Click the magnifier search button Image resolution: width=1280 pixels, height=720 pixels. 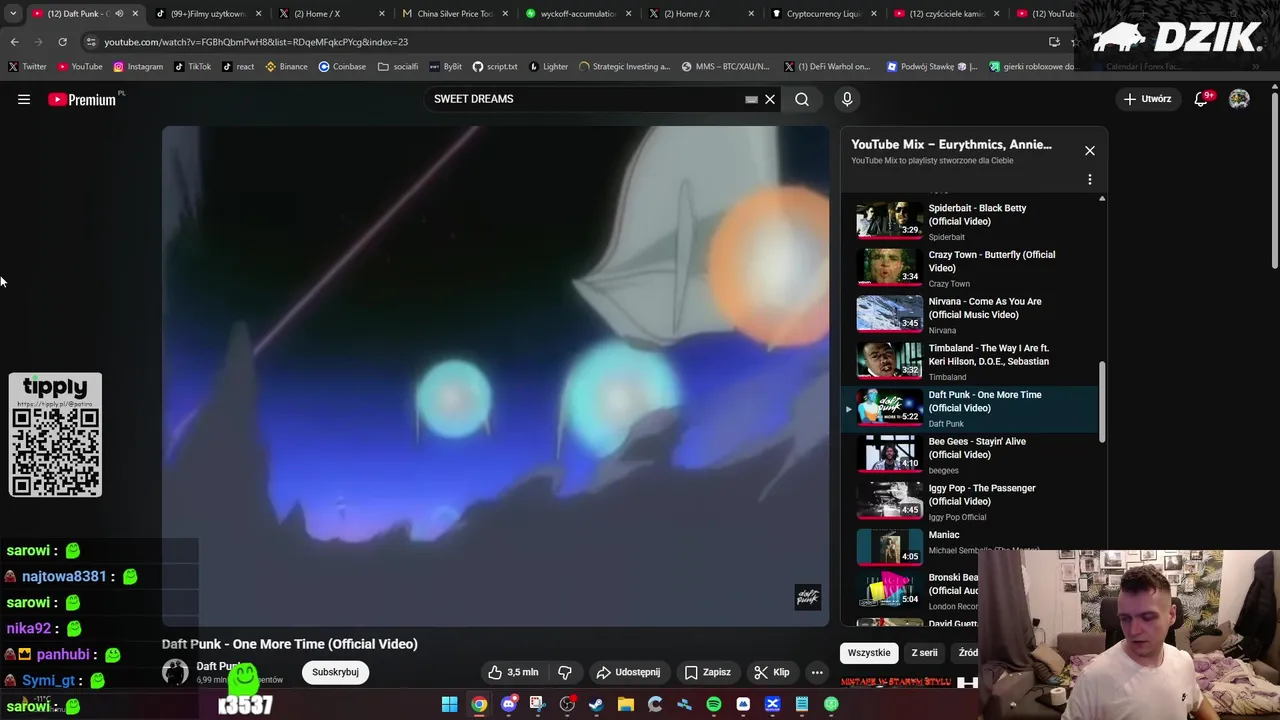(x=802, y=99)
